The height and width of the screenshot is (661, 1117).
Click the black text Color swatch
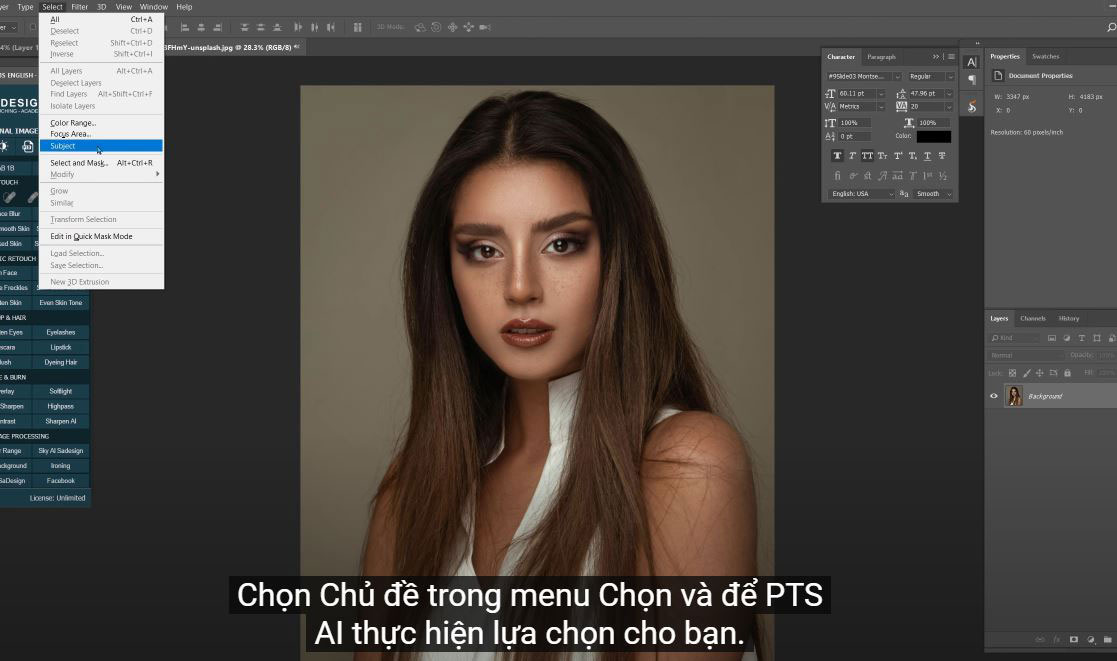tap(933, 136)
